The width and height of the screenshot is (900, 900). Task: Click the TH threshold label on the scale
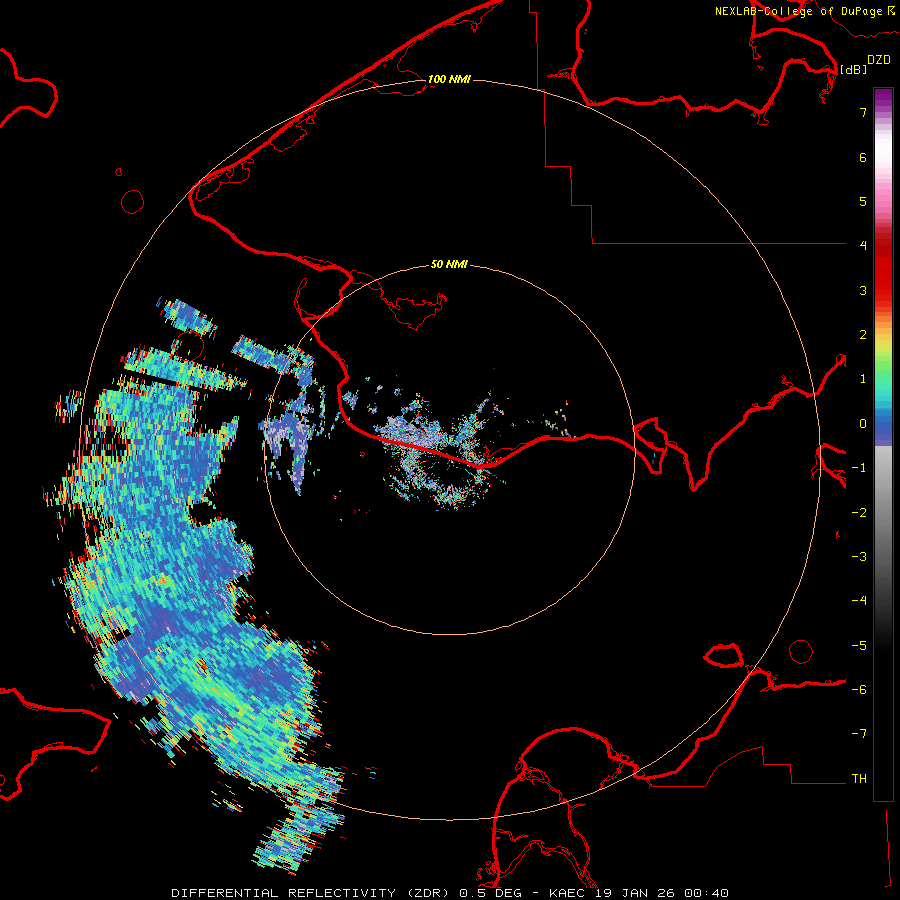pyautogui.click(x=859, y=779)
